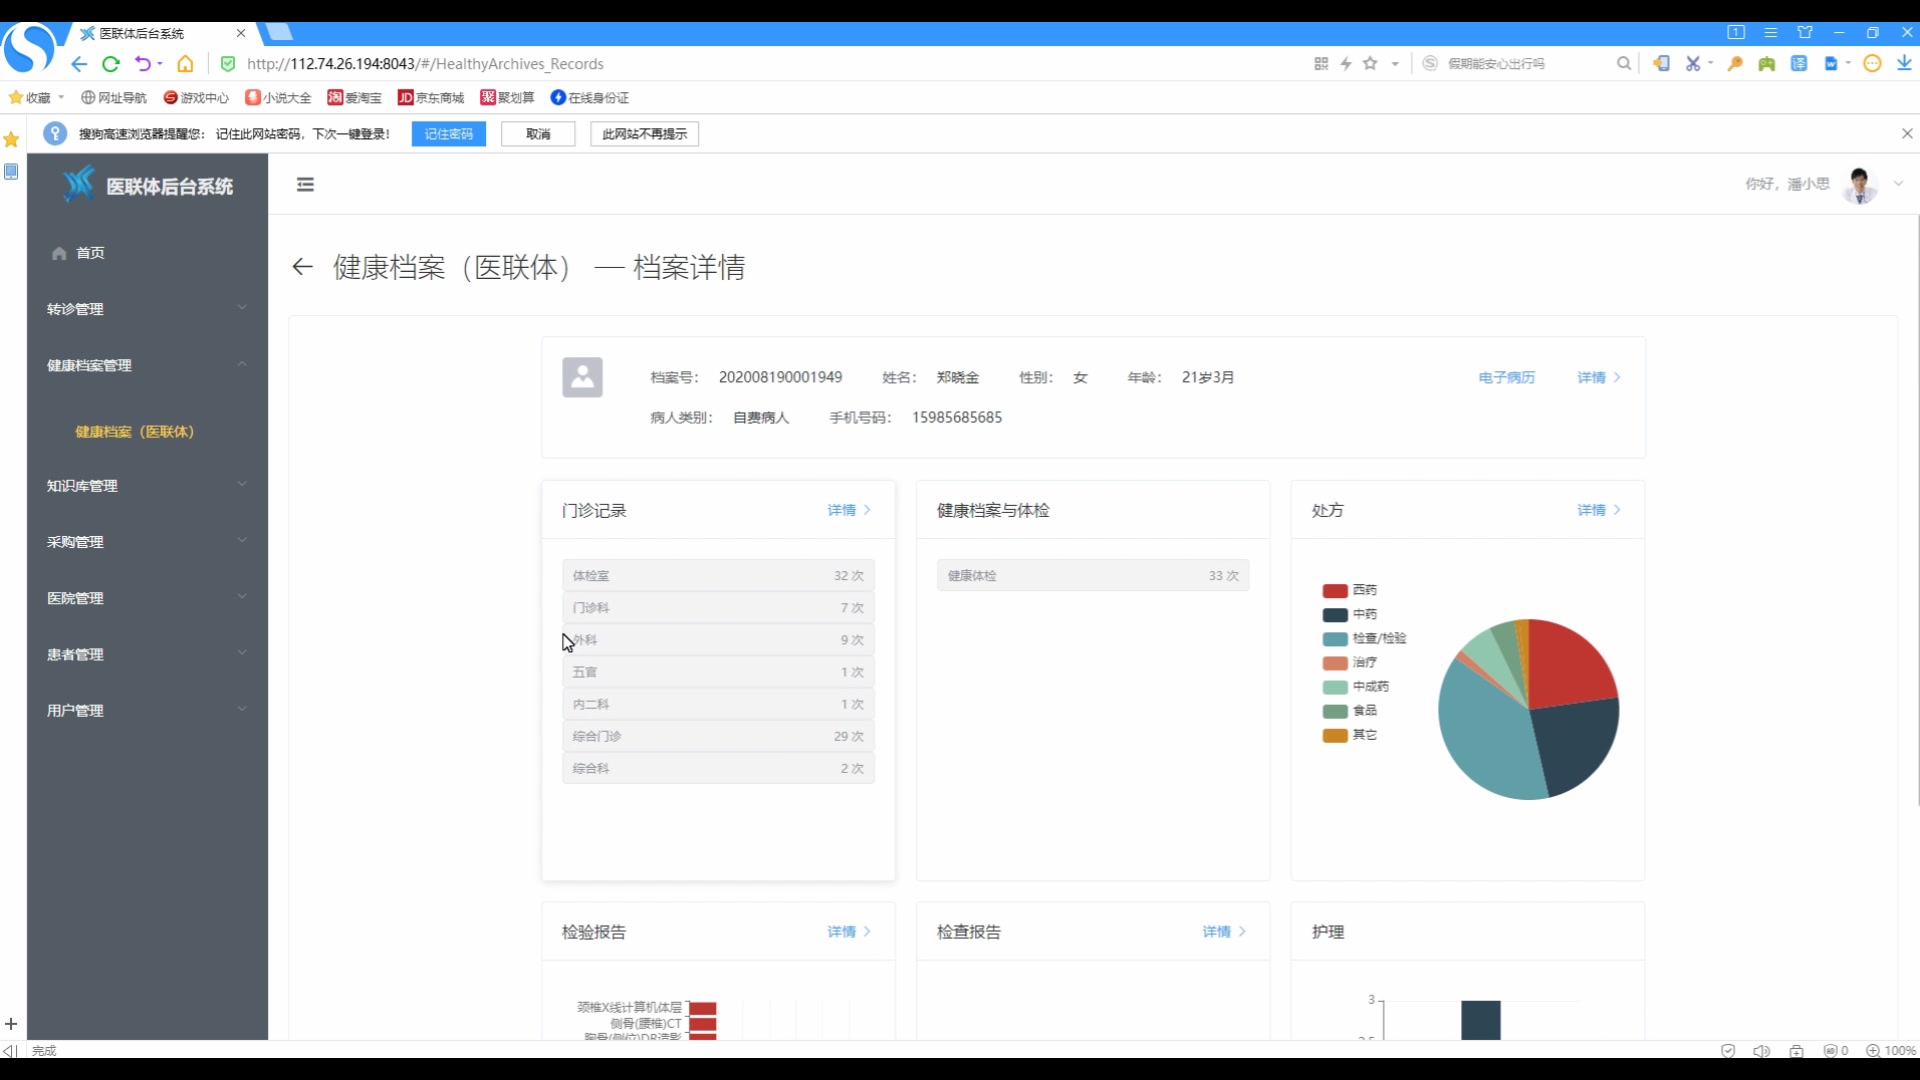Viewport: 1920px width, 1080px height.
Task: Open user account dropdown arrow
Action: [x=1898, y=184]
